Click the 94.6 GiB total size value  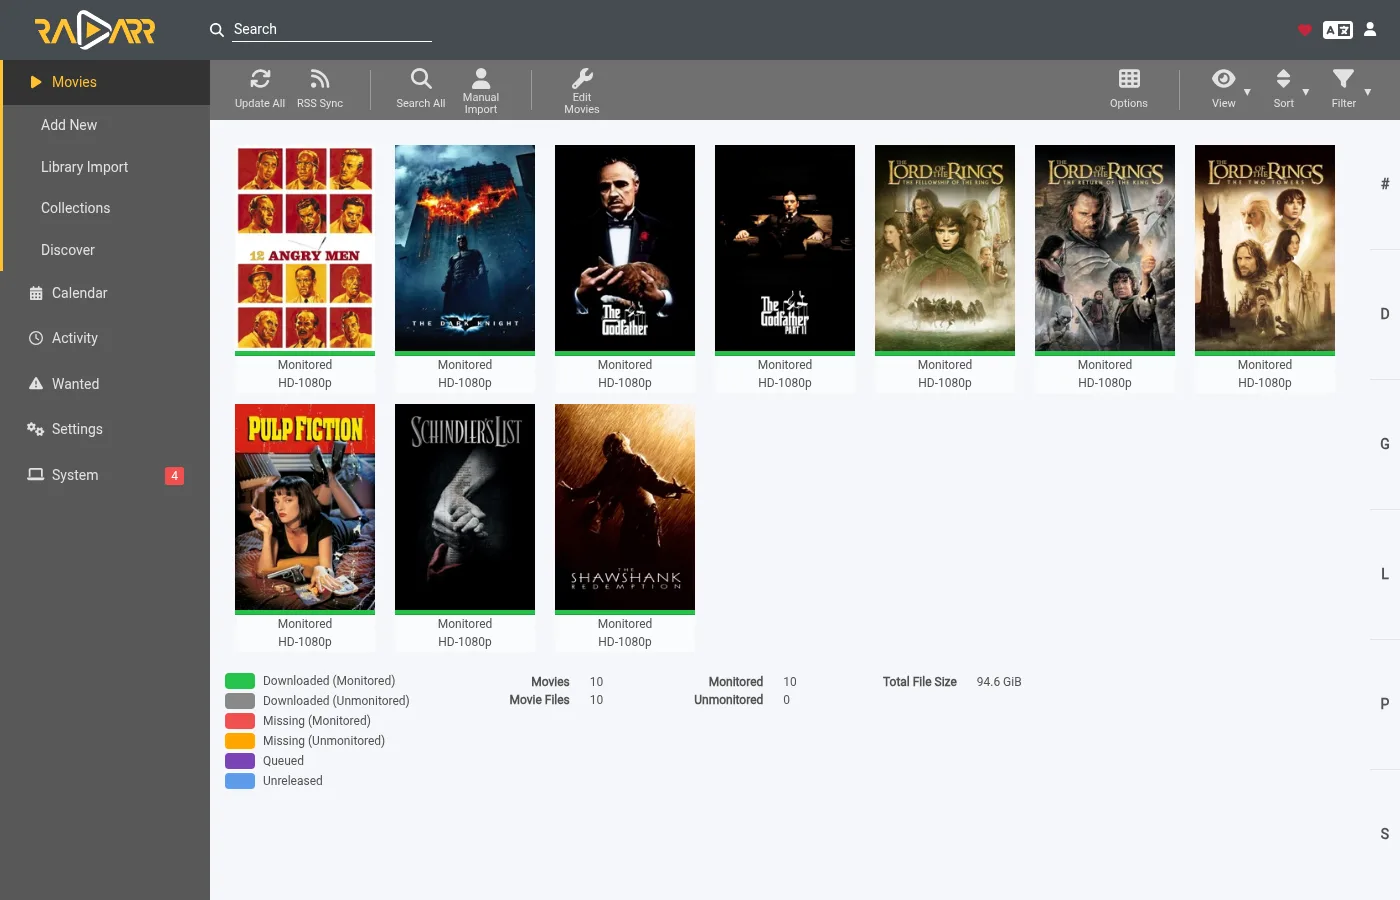[x=999, y=682]
